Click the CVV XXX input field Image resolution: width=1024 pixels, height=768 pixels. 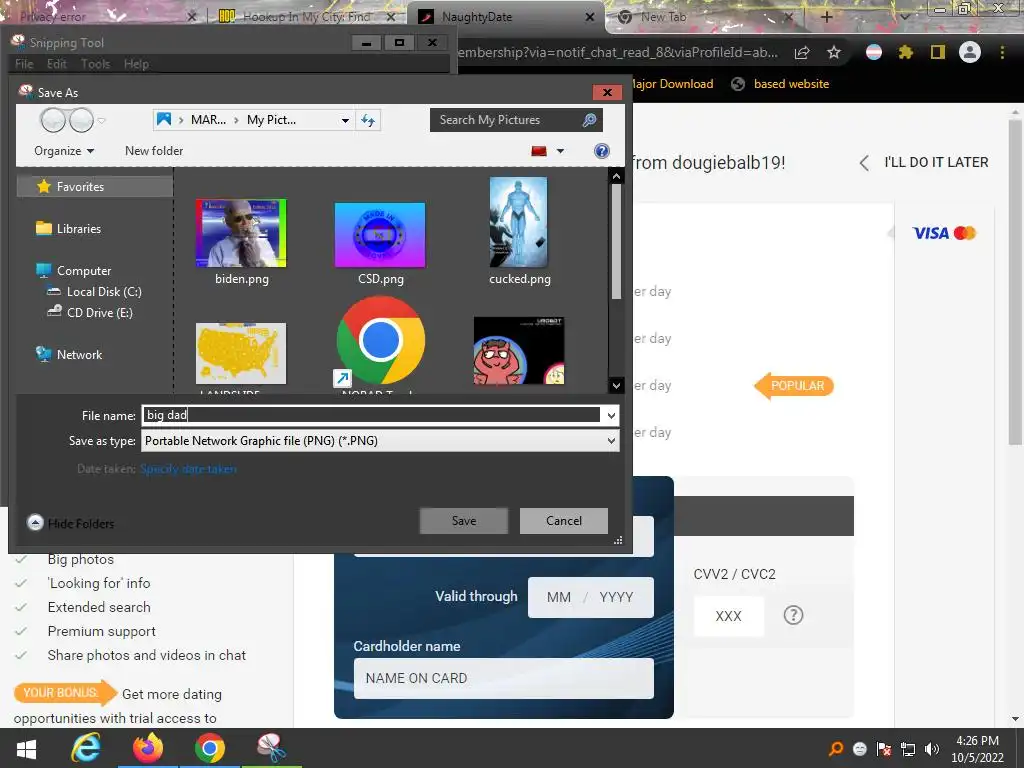point(728,616)
